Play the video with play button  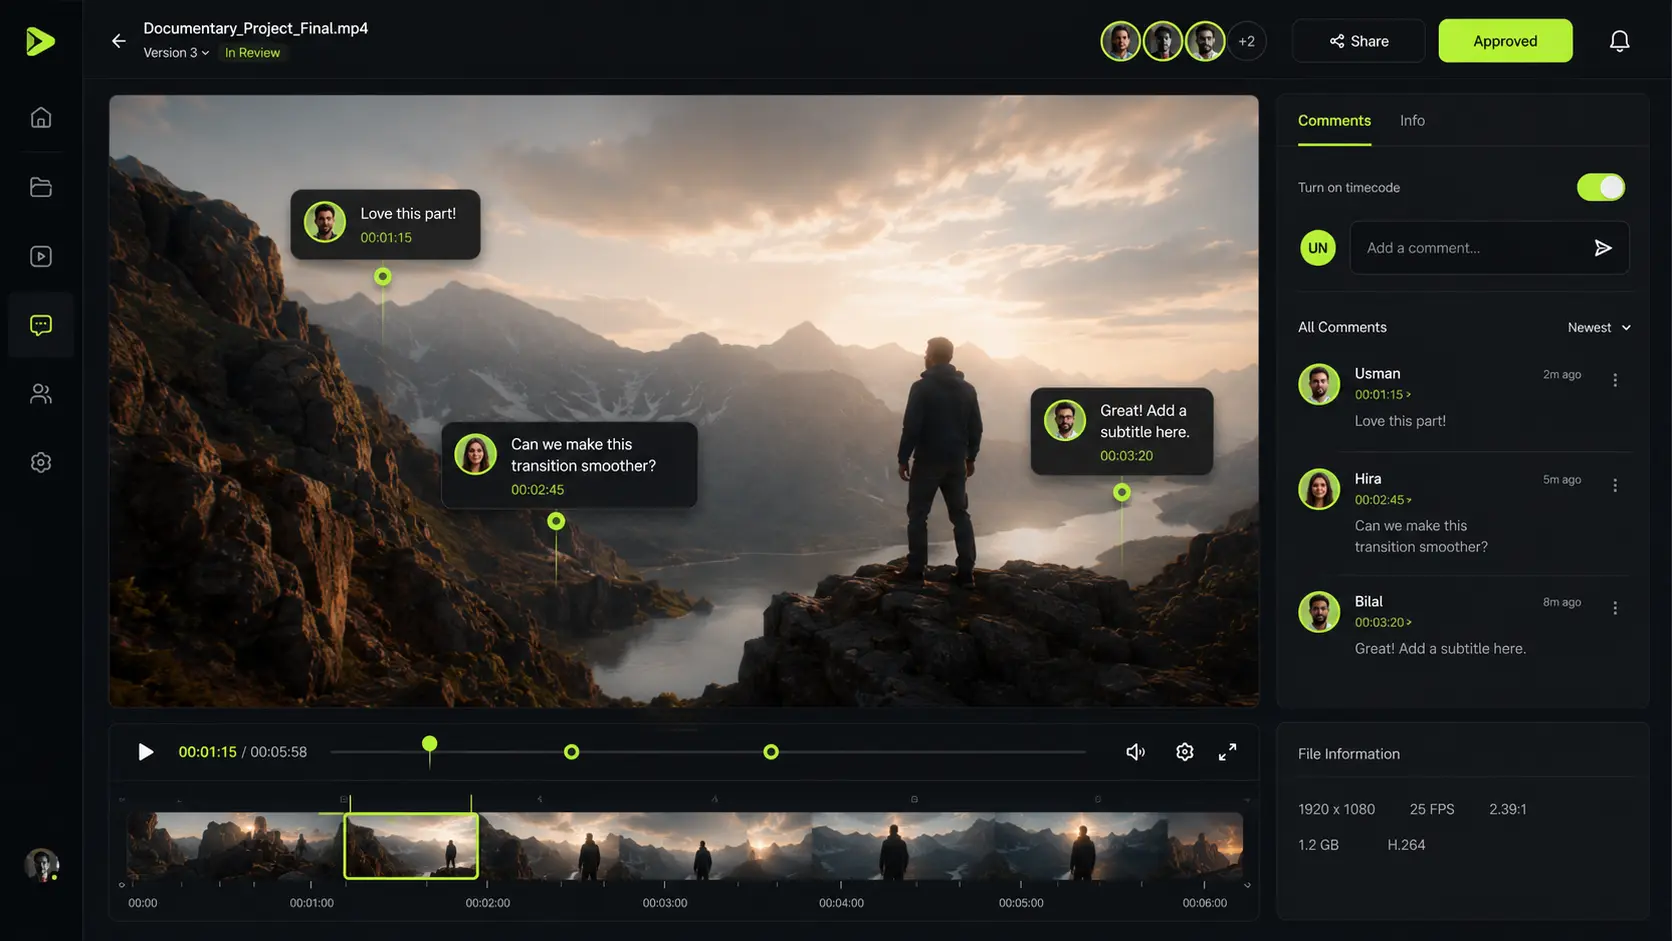145,752
